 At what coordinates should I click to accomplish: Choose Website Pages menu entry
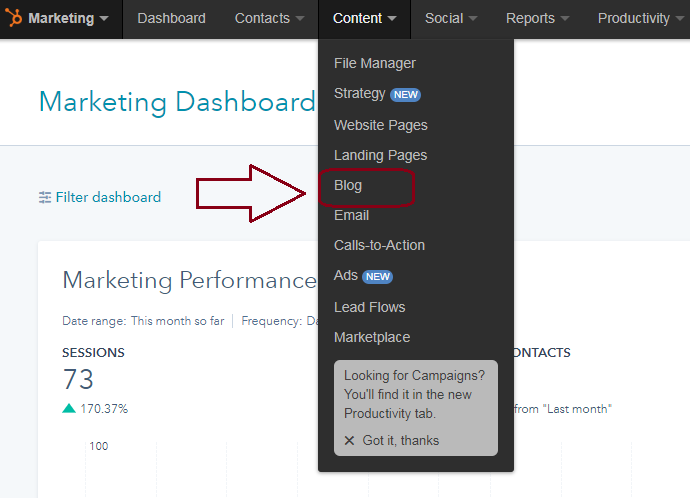pos(381,125)
